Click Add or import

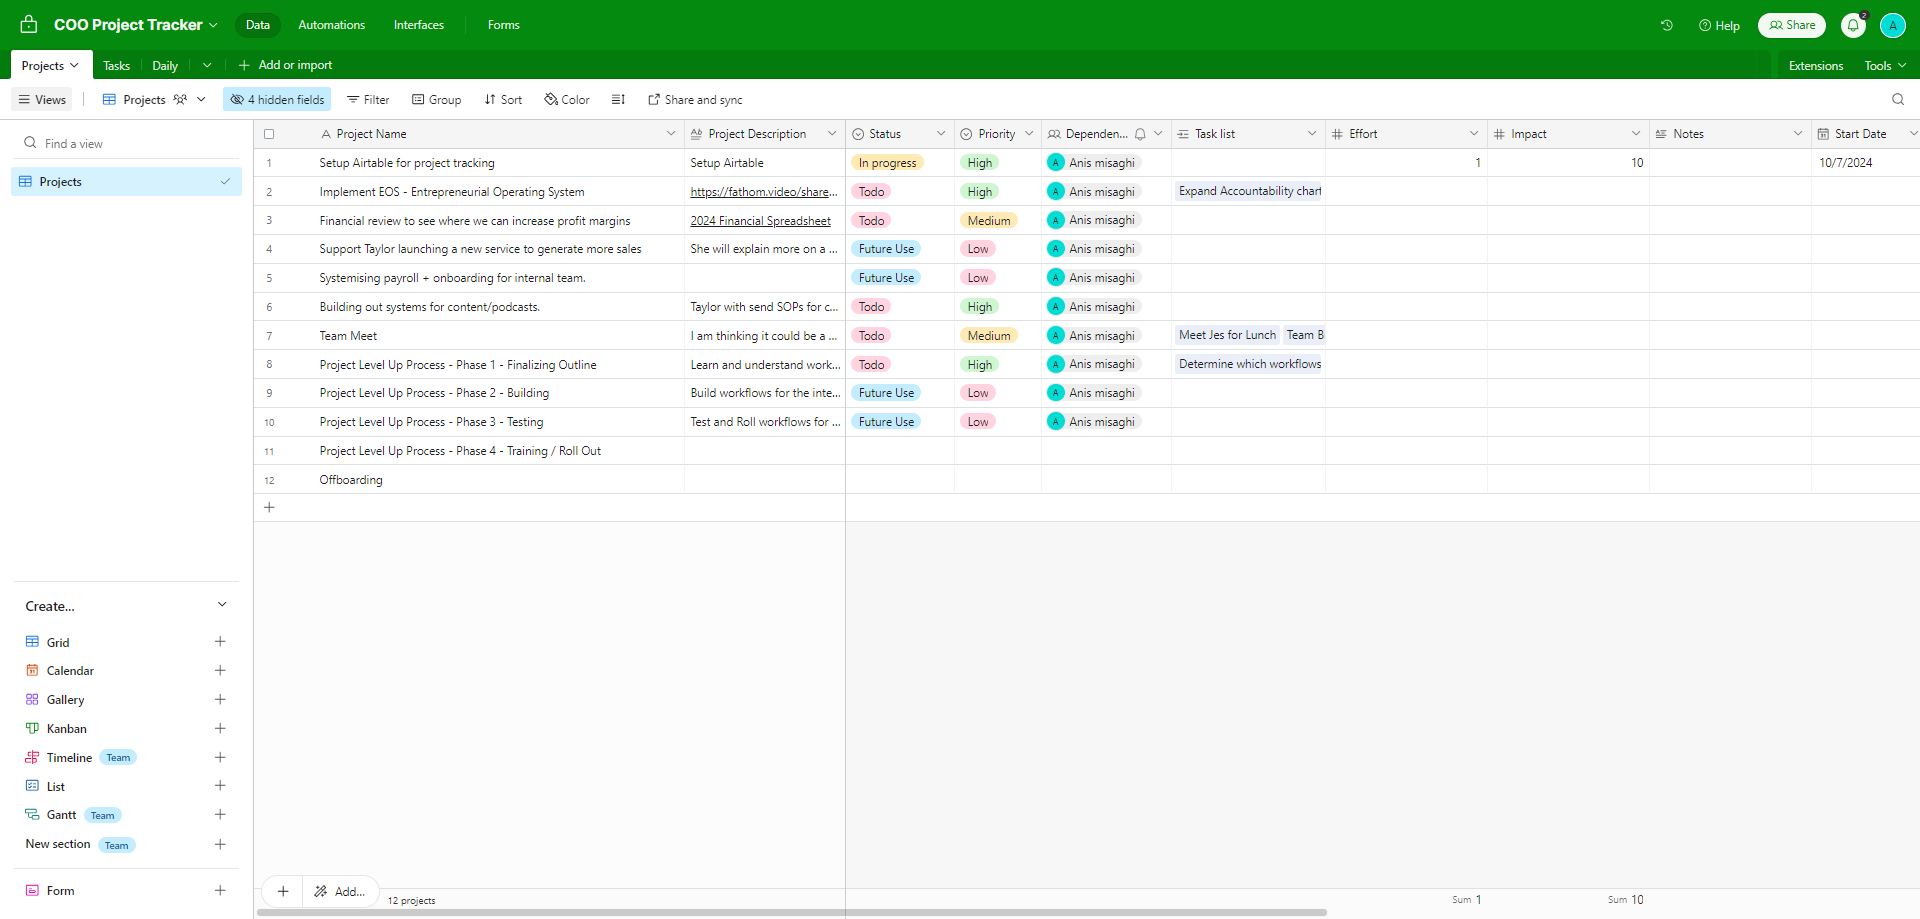click(x=285, y=65)
